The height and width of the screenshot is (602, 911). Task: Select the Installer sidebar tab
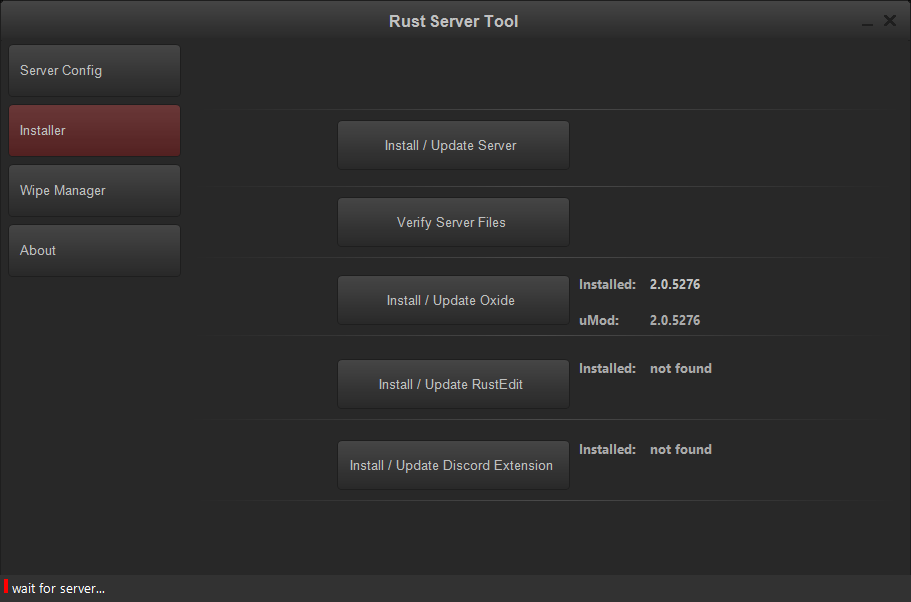(x=94, y=131)
